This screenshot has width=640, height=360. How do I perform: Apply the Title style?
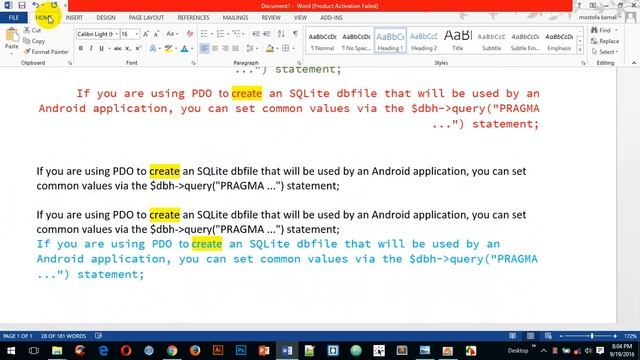click(x=458, y=41)
